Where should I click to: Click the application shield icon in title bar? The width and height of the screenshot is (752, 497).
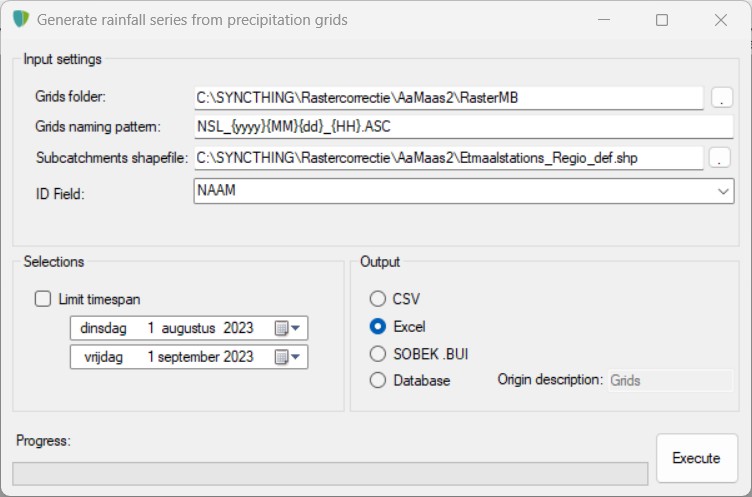point(20,20)
